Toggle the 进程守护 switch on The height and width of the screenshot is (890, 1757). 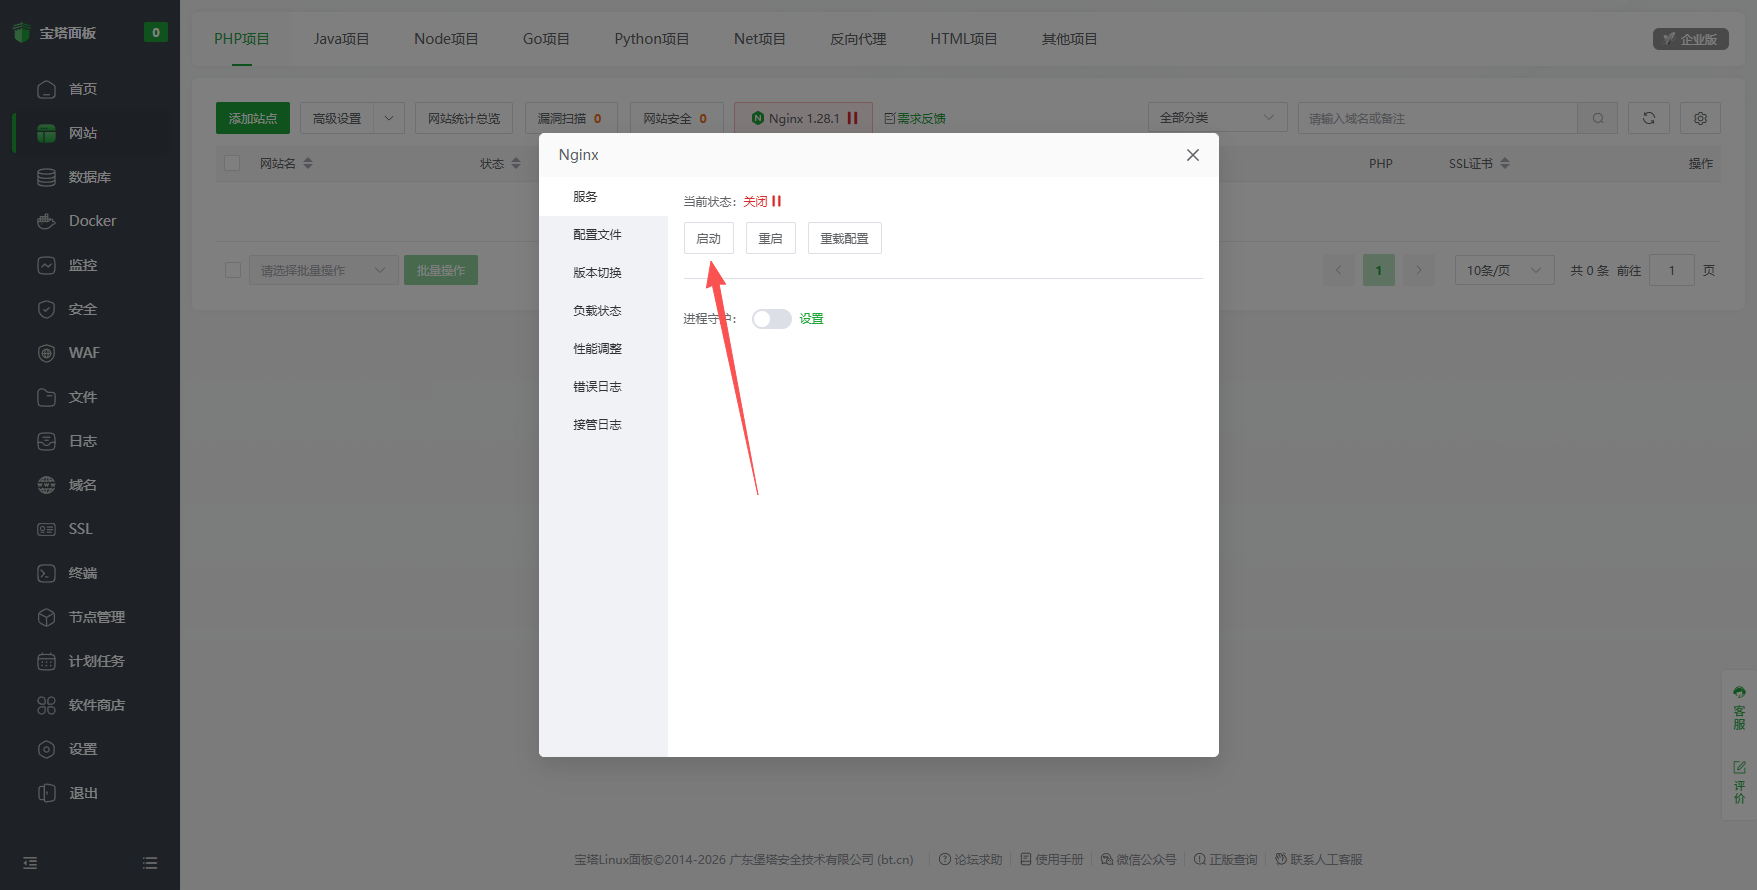click(x=771, y=319)
